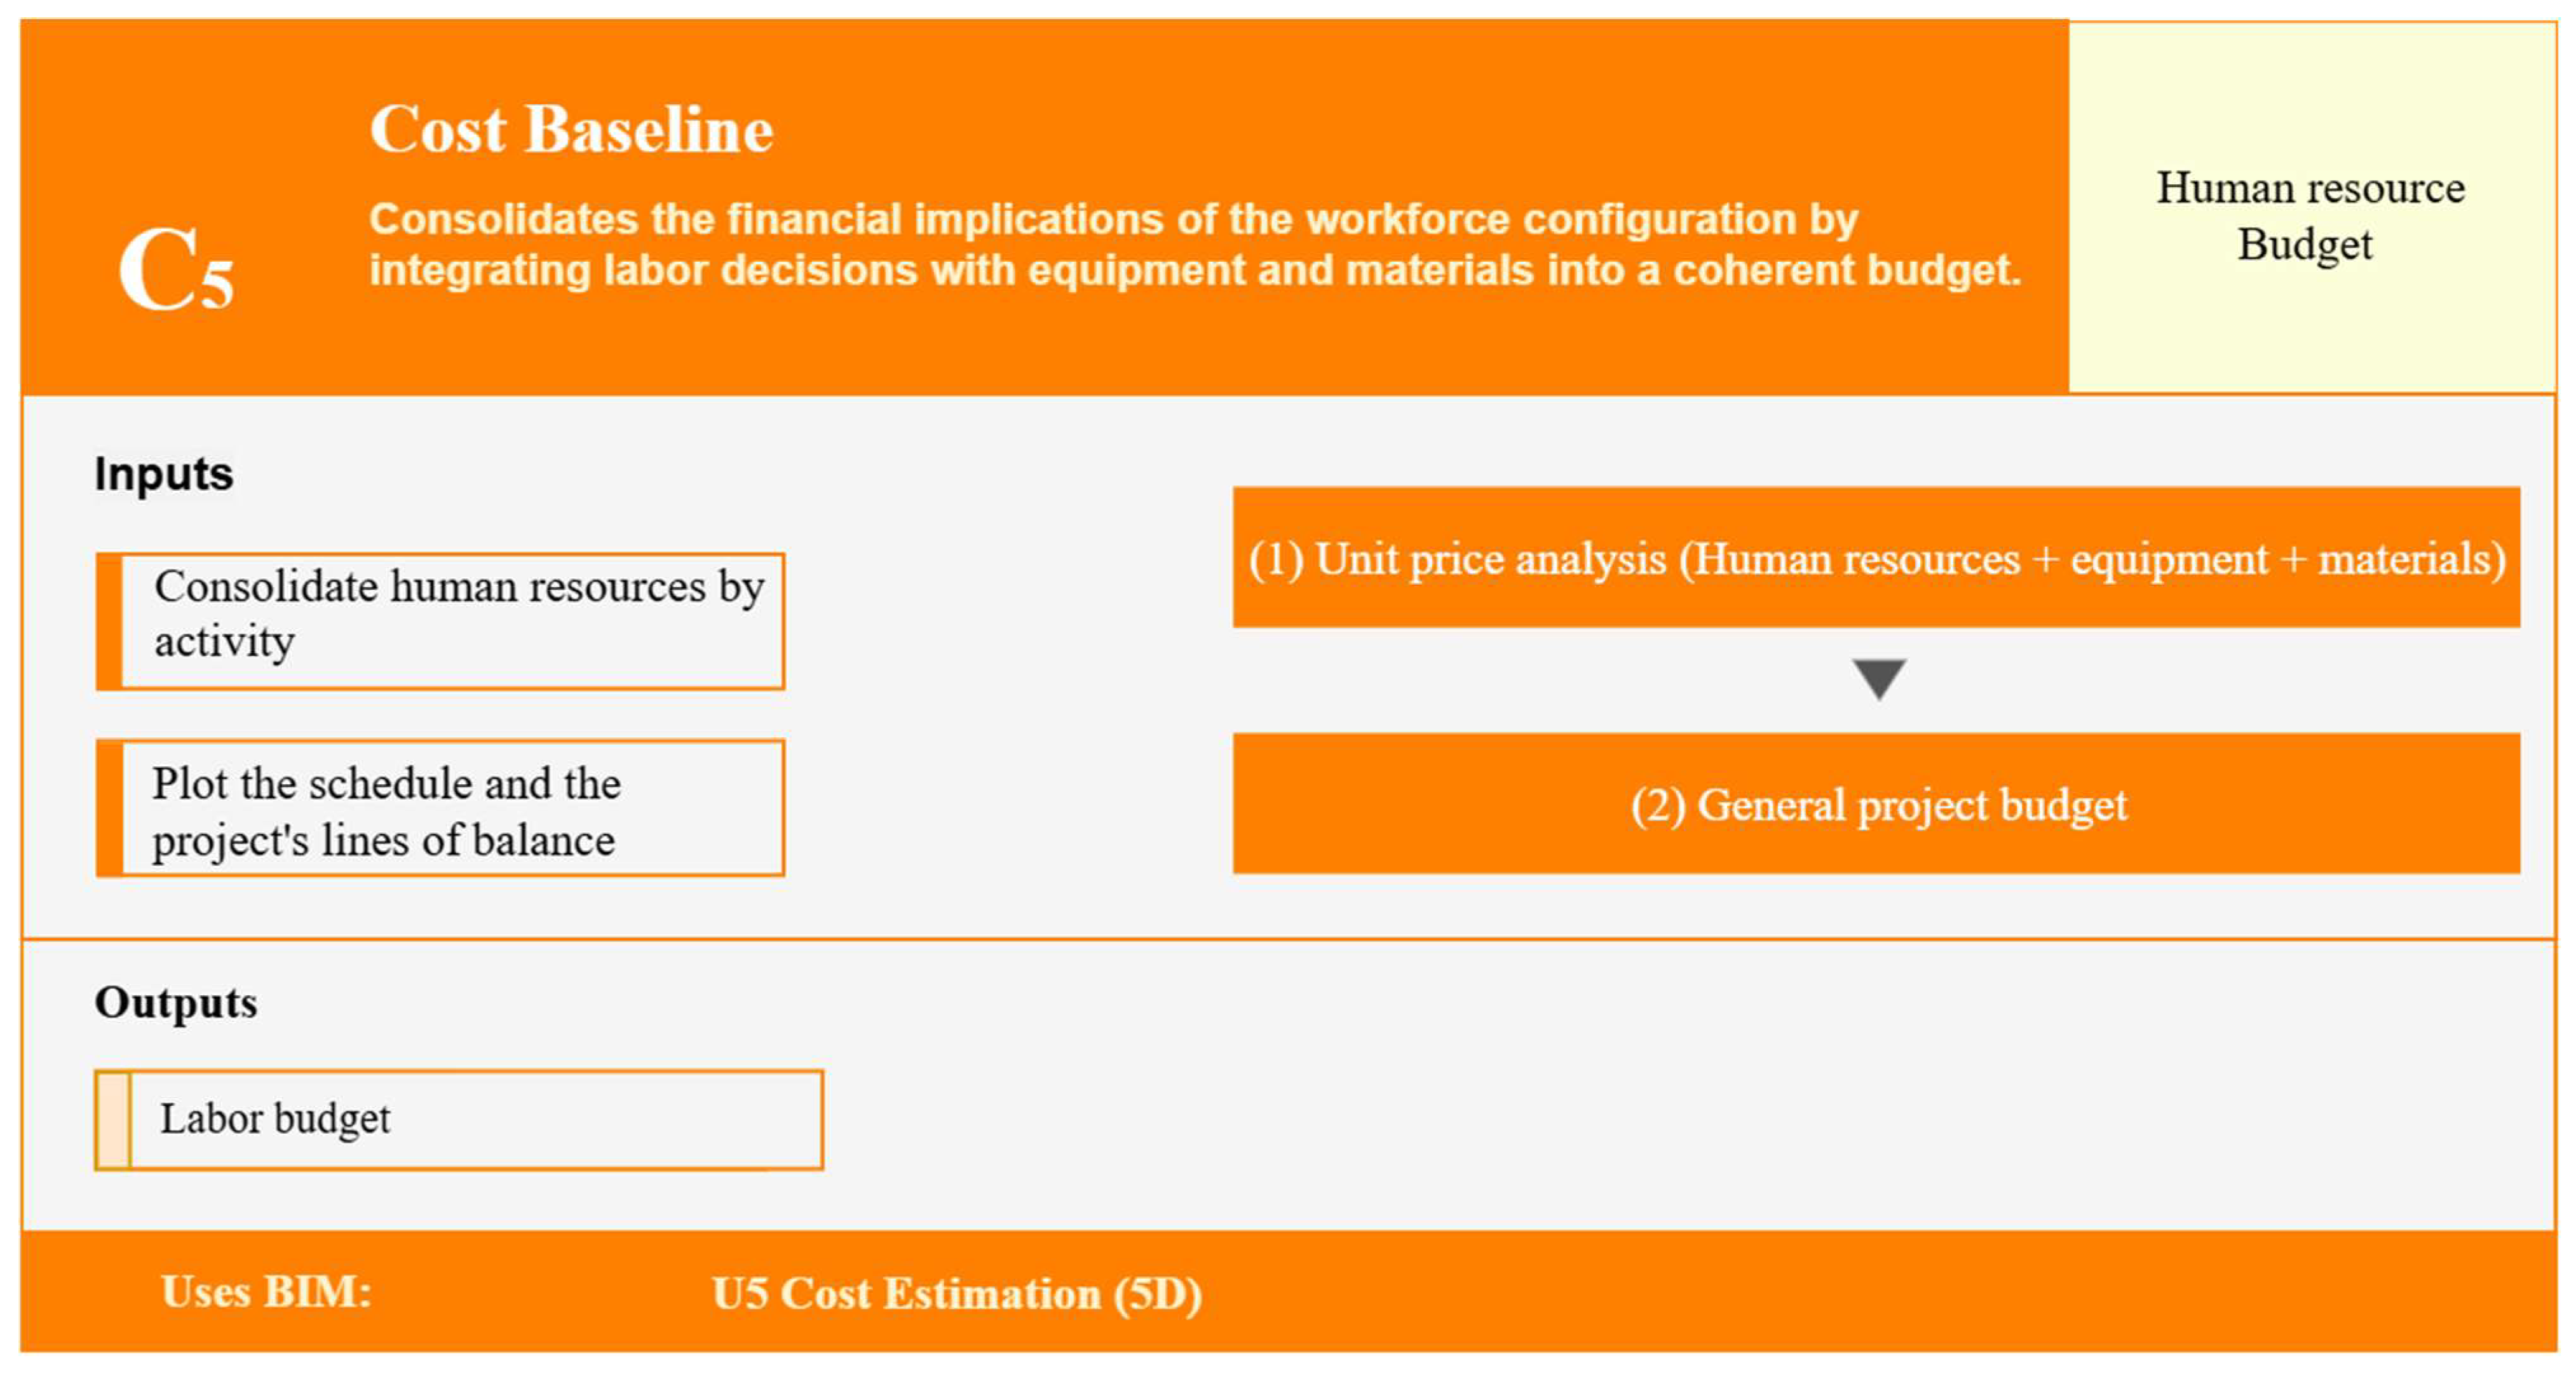Click the Uses BIM label
The height and width of the screenshot is (1374, 2576).
tap(266, 1292)
